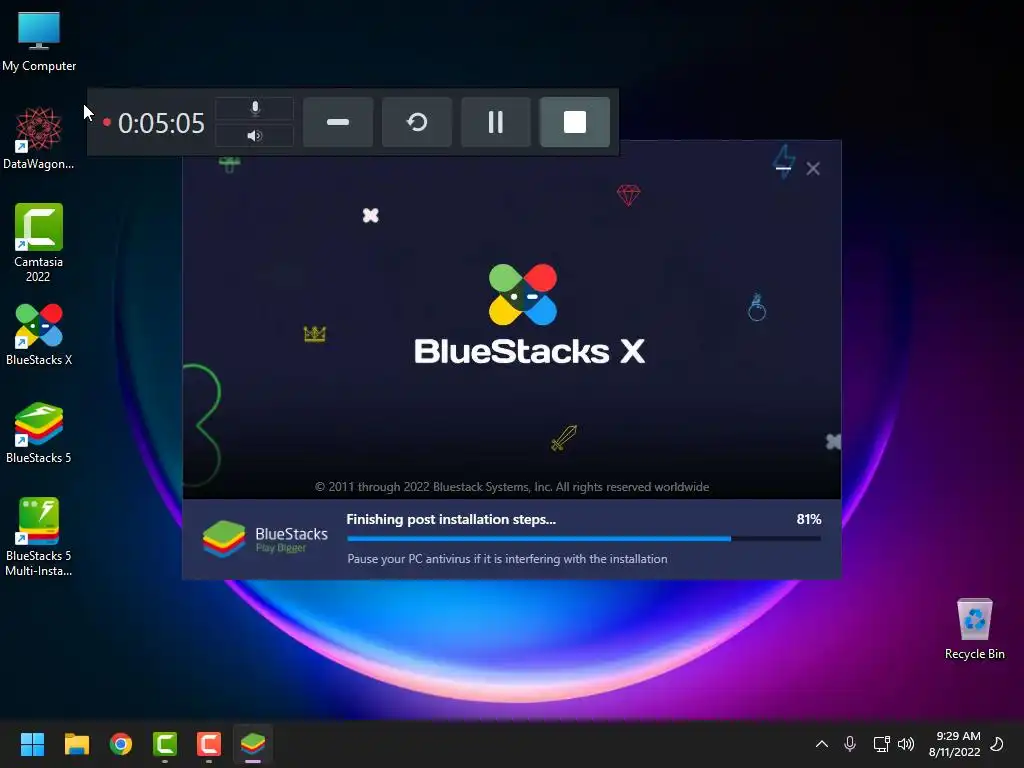Image resolution: width=1024 pixels, height=768 pixels.
Task: Select the BlueStacks 5 Multi-Instance shortcut
Action: tap(39, 537)
